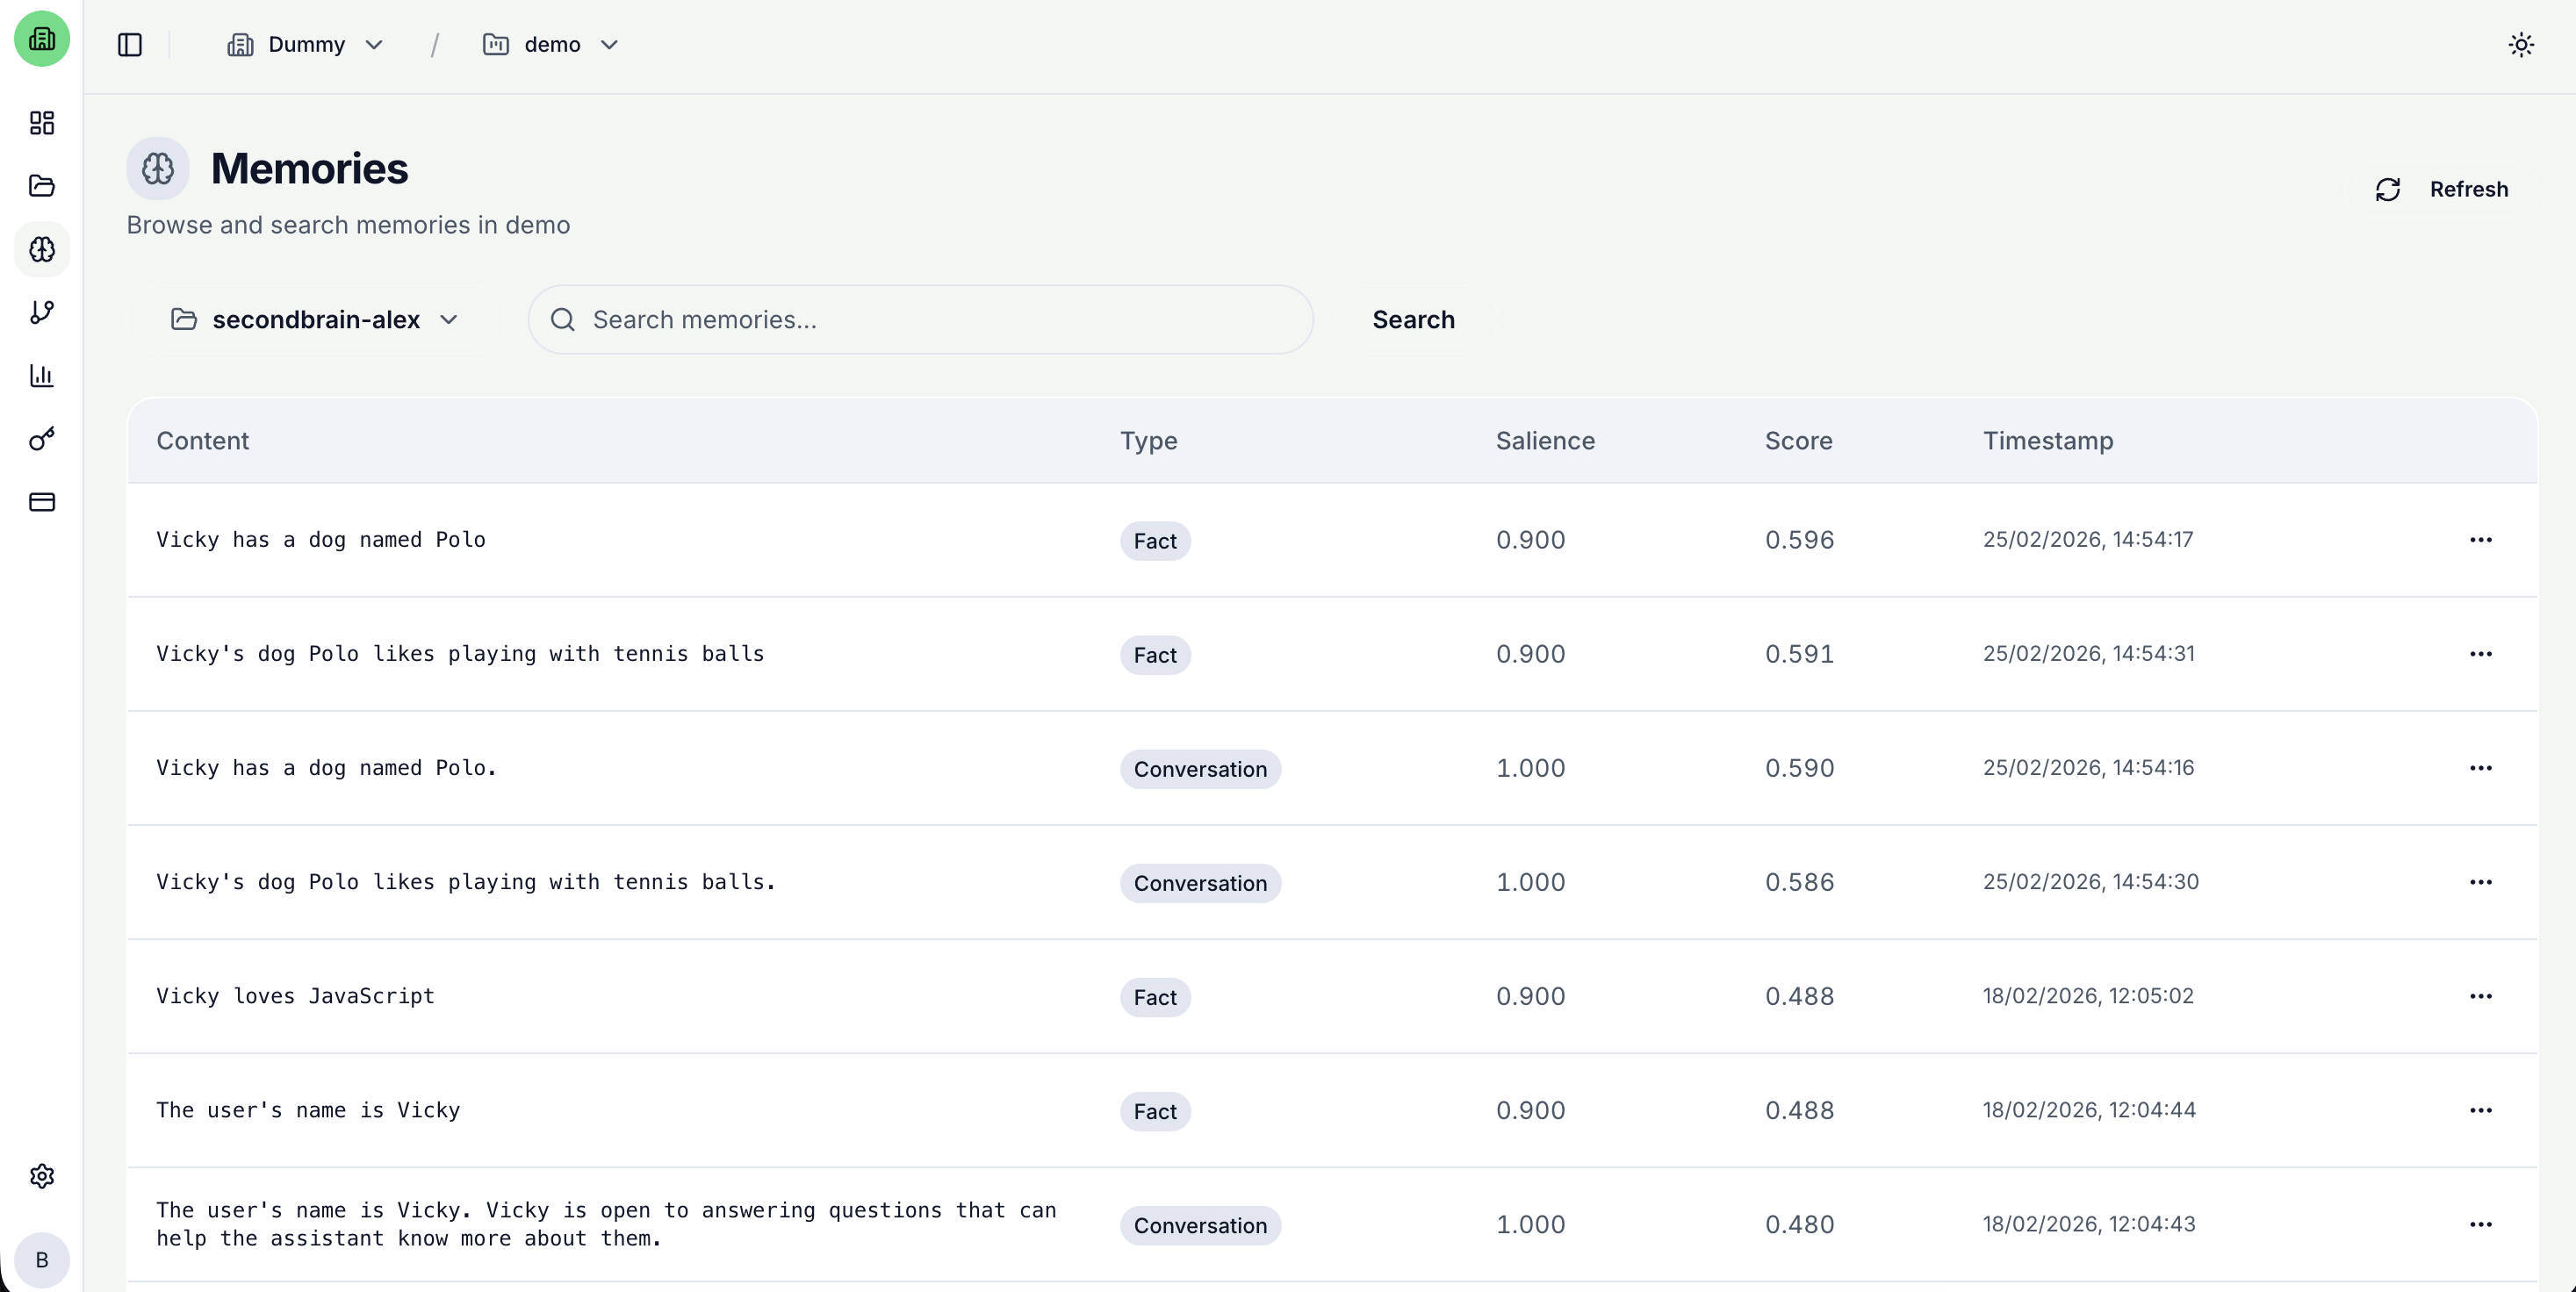Open the profile avatar labeled B

click(x=42, y=1260)
